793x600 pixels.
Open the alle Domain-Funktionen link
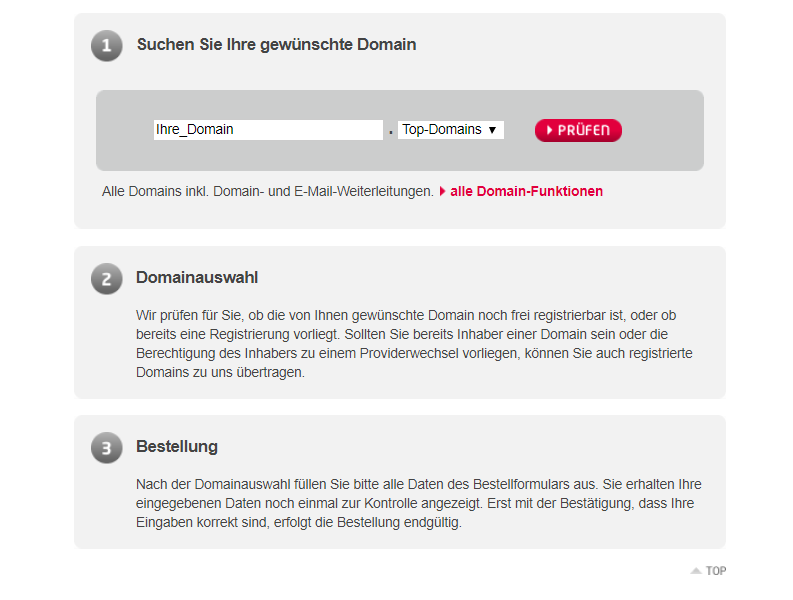click(526, 191)
